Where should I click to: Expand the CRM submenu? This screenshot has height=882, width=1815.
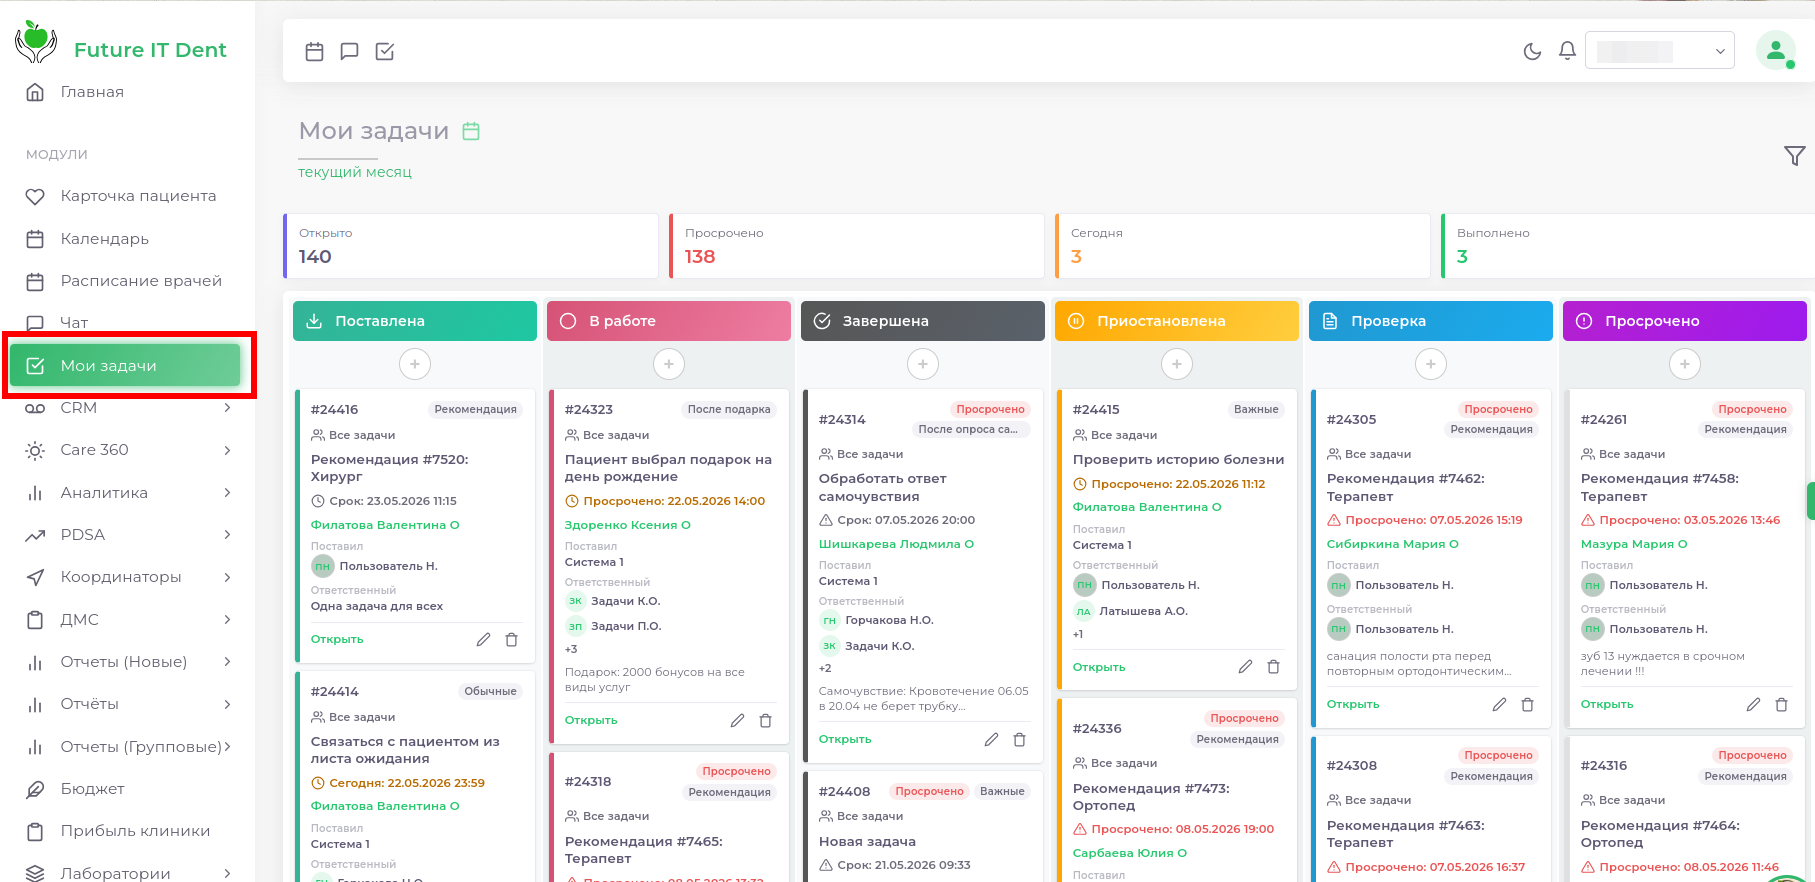click(x=128, y=408)
